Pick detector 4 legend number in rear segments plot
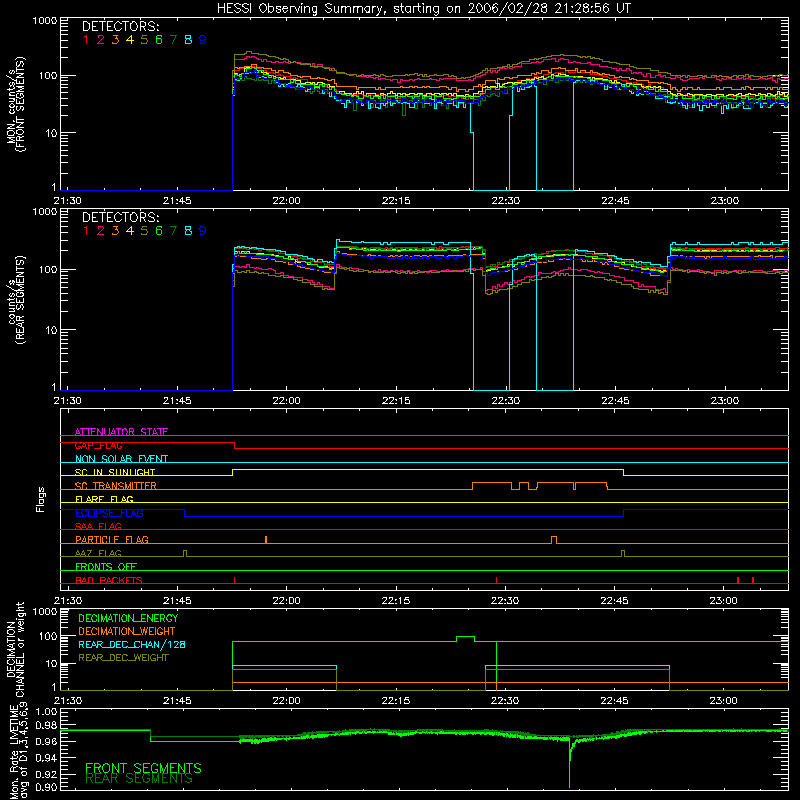Viewport: 800px width, 800px height. pyautogui.click(x=130, y=231)
